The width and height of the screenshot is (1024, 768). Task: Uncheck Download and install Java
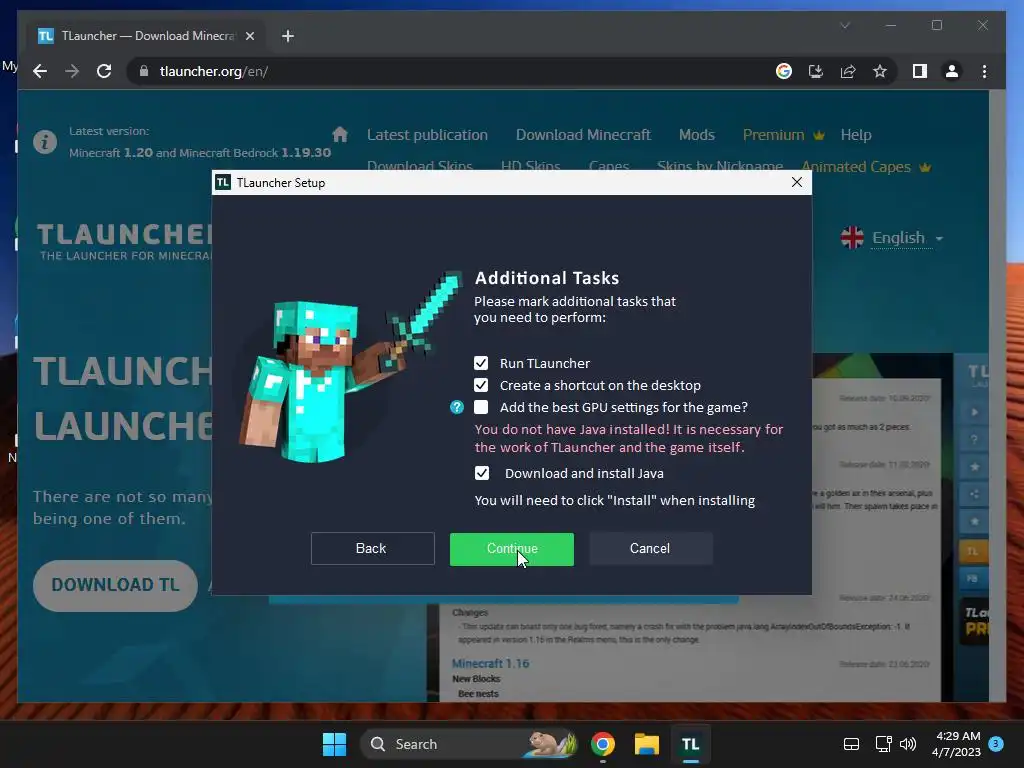pyautogui.click(x=481, y=473)
